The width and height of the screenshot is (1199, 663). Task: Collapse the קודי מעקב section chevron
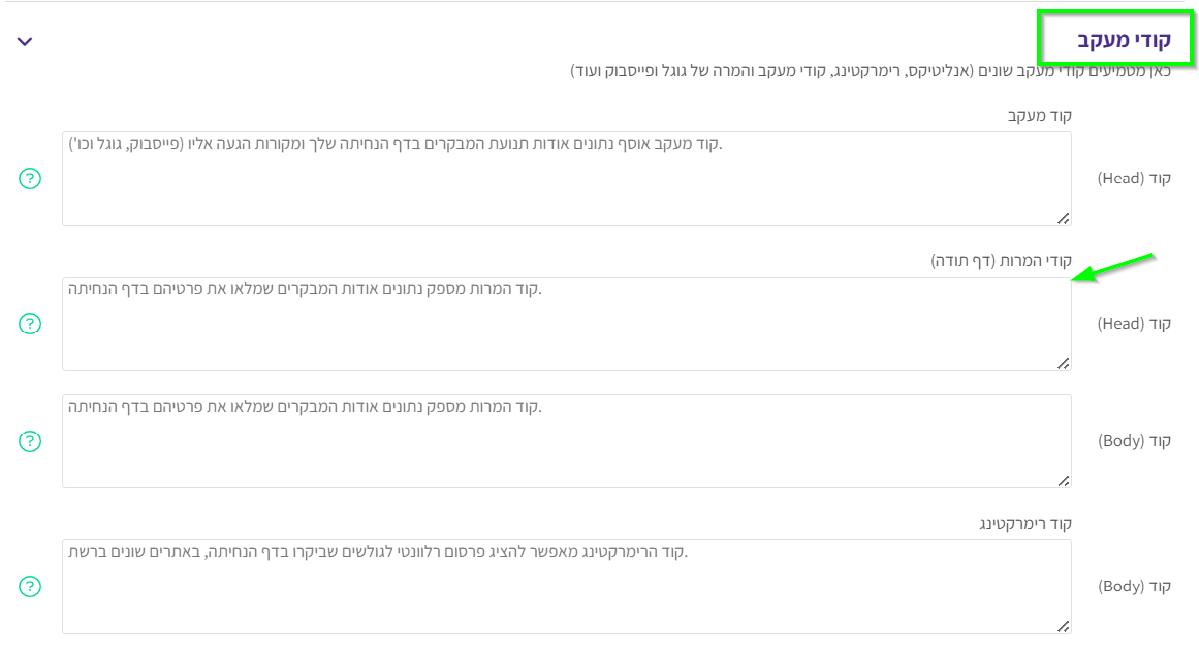[25, 42]
